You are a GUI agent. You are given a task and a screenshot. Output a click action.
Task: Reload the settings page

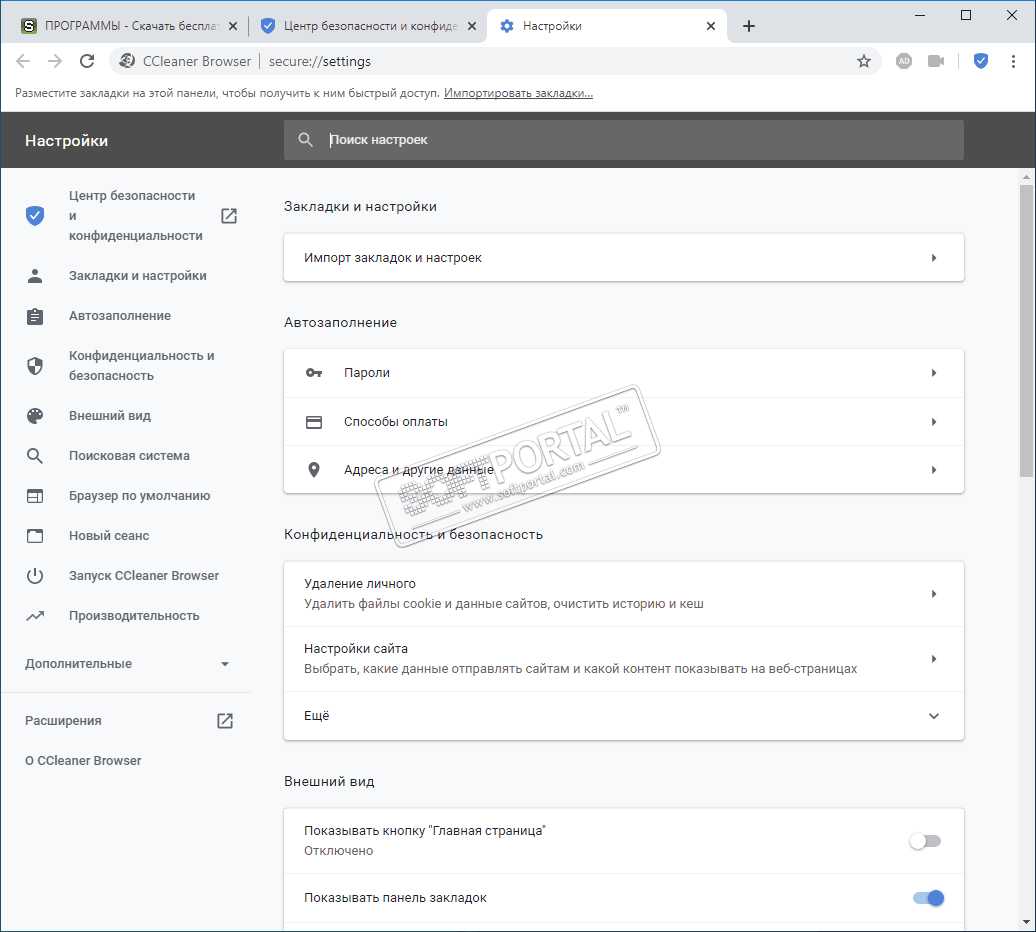[x=87, y=61]
